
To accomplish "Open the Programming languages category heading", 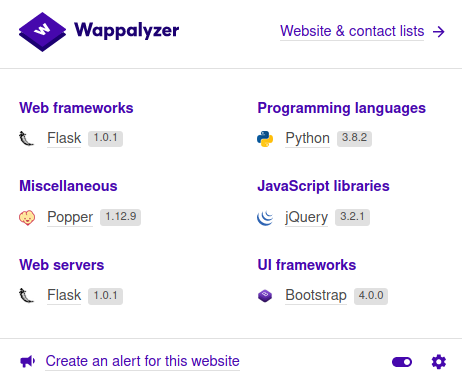I will coord(342,108).
